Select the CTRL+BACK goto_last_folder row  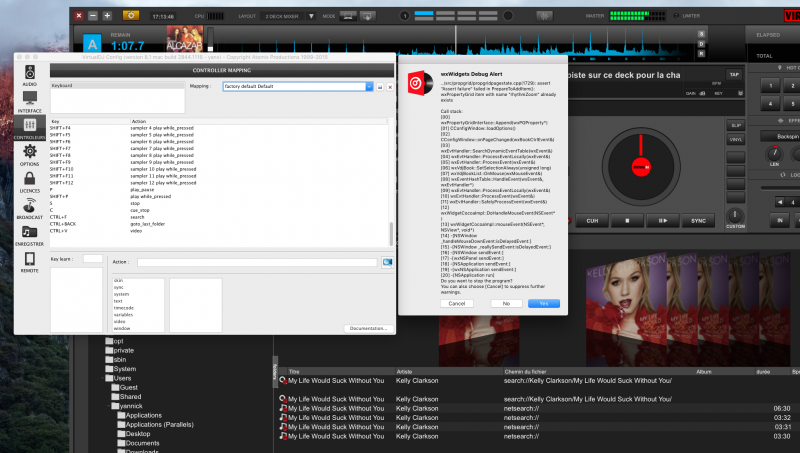218,224
